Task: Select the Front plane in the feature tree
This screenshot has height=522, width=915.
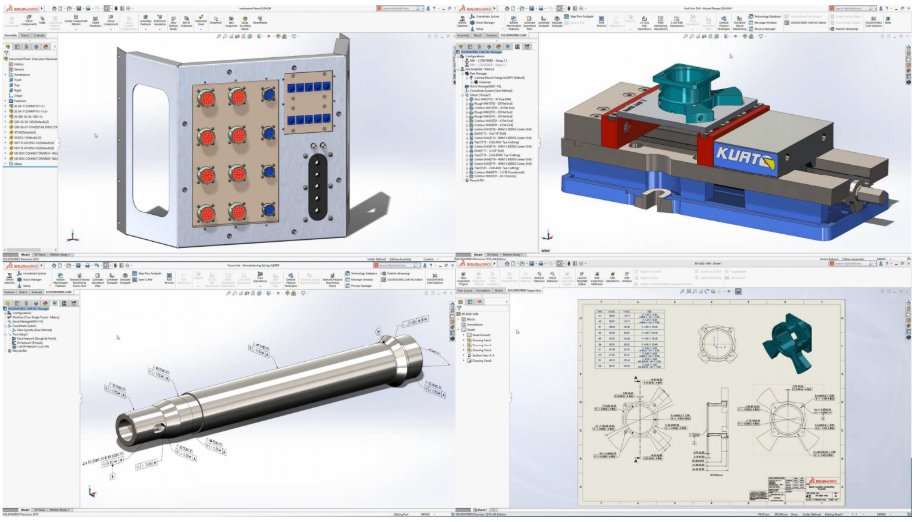Action: coord(16,79)
